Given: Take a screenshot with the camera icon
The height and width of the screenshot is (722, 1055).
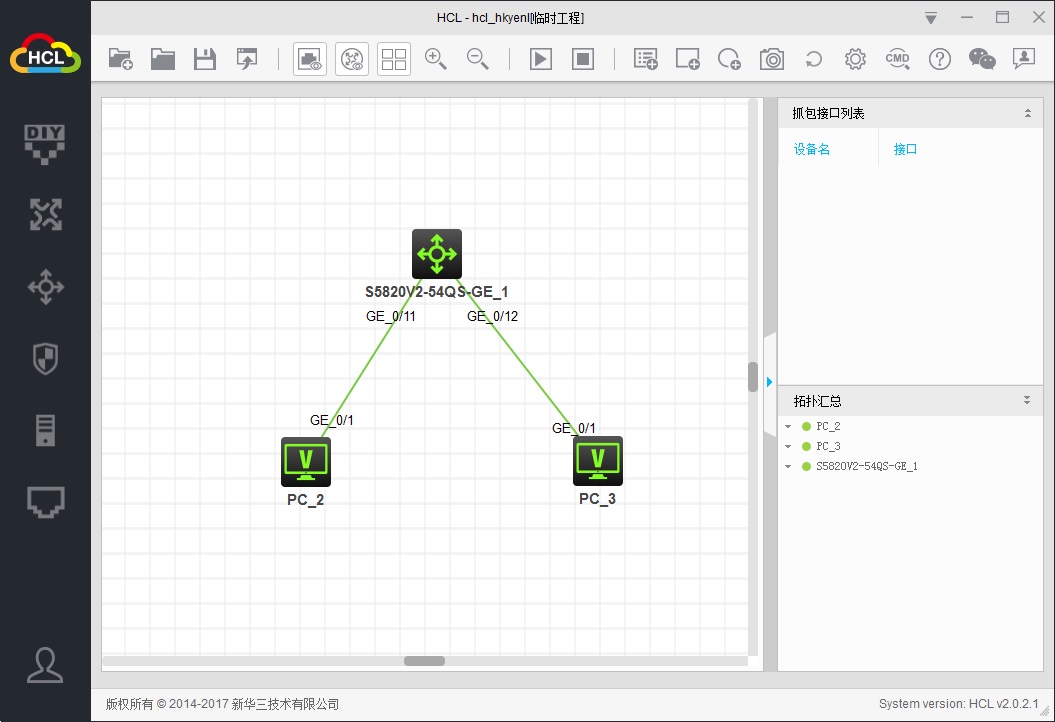Looking at the screenshot, I should click(x=772, y=59).
